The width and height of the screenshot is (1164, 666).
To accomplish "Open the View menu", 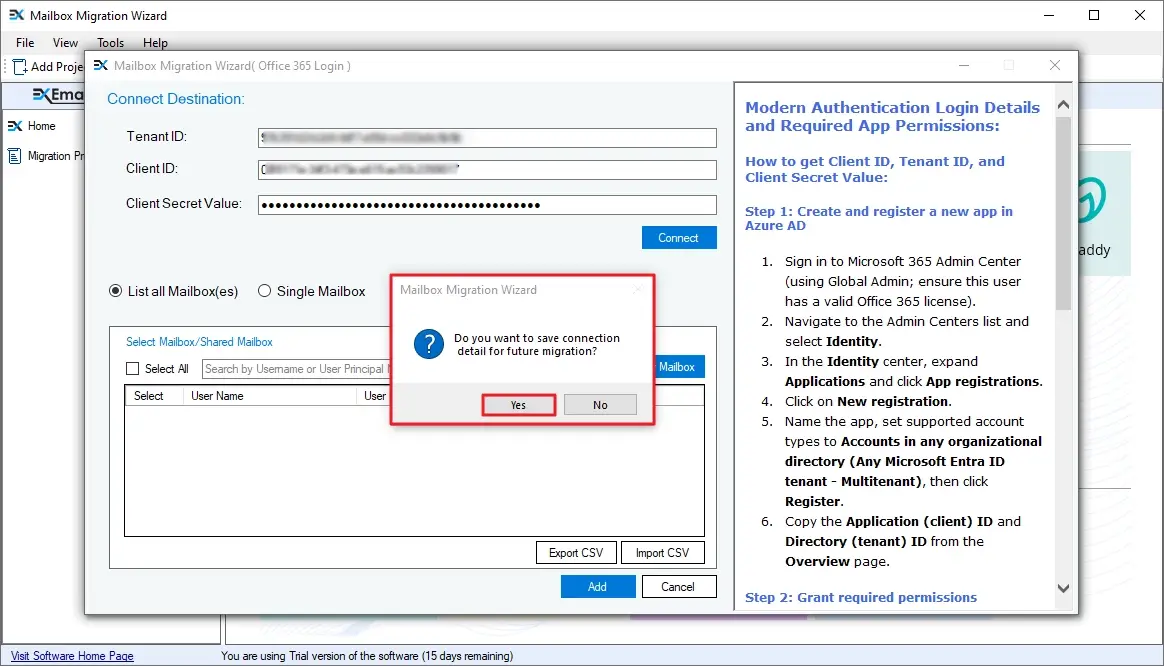I will click(x=65, y=43).
